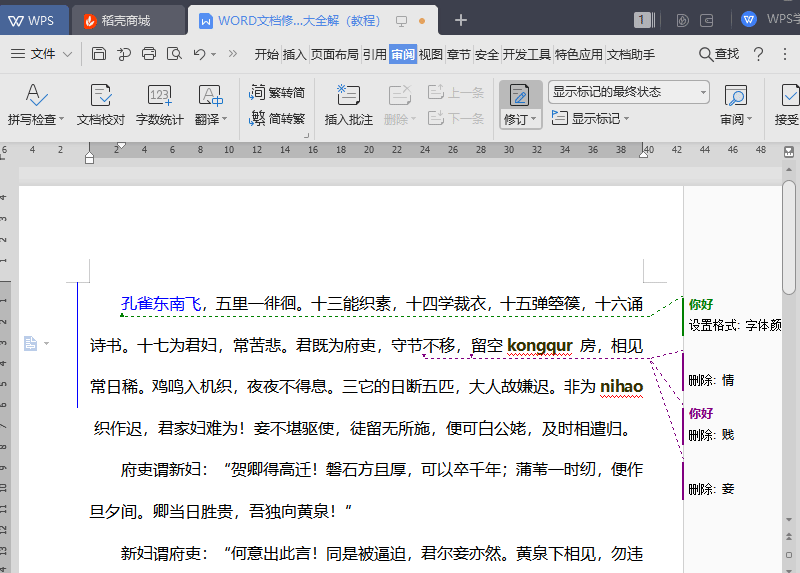Click the 审阅 pane icon
The image size is (800, 573).
click(x=736, y=95)
